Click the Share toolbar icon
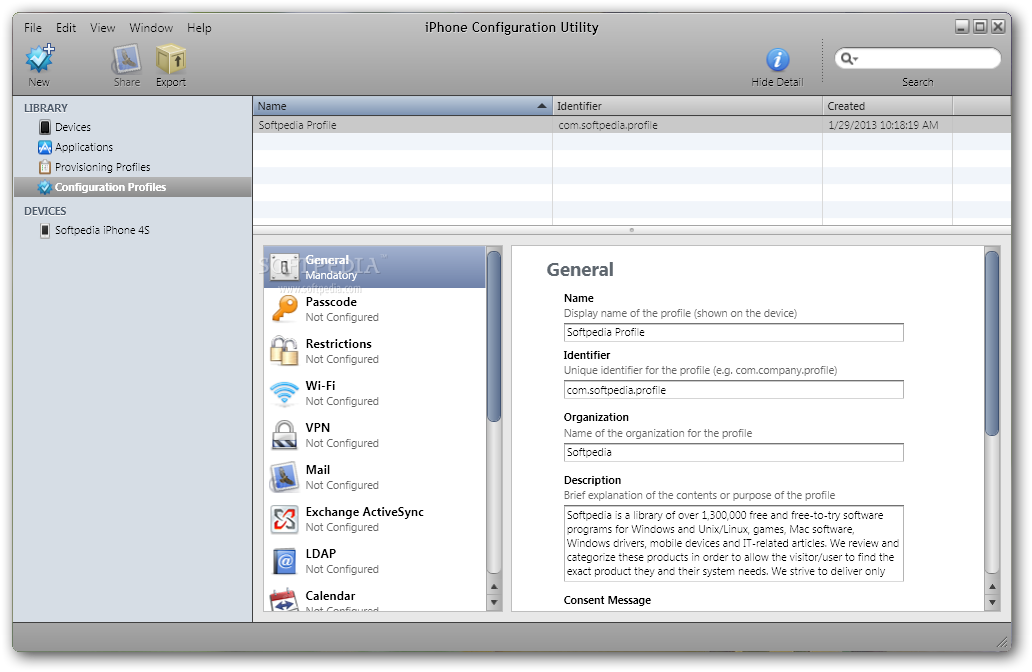This screenshot has height=672, width=1032. click(x=126, y=59)
